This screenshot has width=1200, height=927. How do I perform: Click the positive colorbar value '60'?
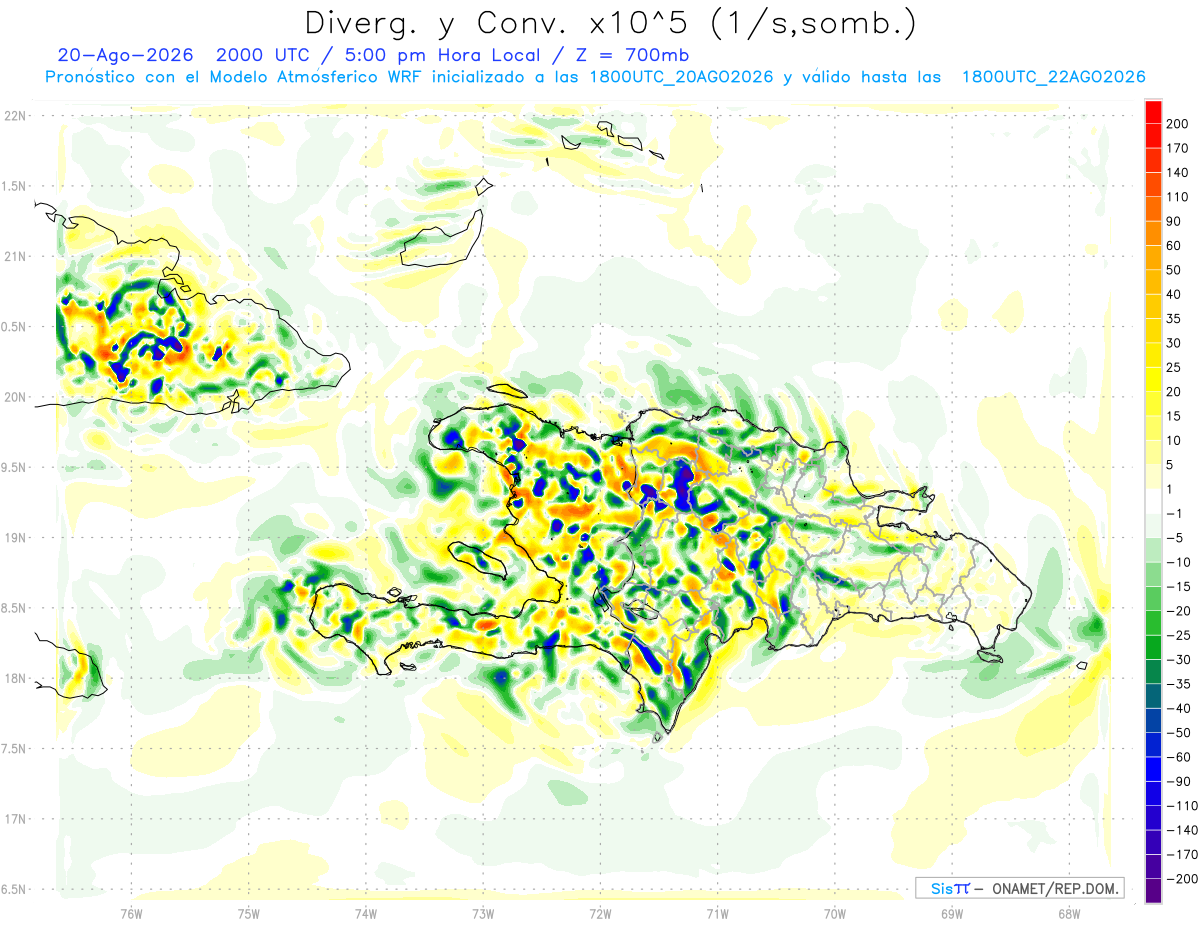pos(1174,246)
